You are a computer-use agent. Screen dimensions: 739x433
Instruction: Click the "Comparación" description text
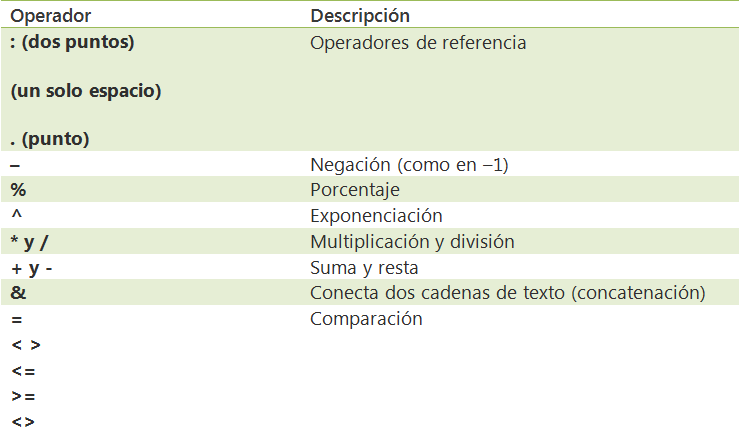click(366, 320)
